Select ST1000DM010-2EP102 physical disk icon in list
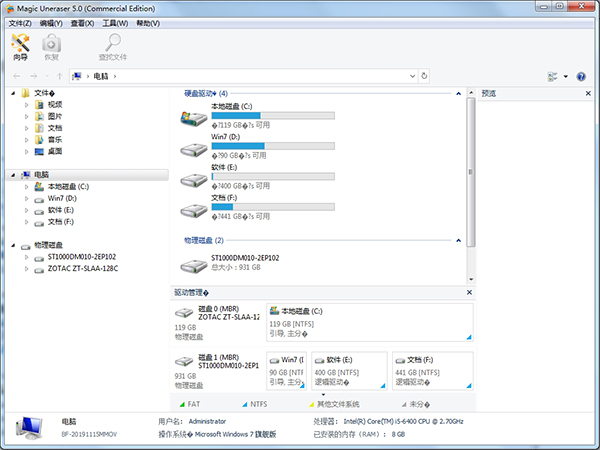The image size is (600, 450). coord(194,265)
